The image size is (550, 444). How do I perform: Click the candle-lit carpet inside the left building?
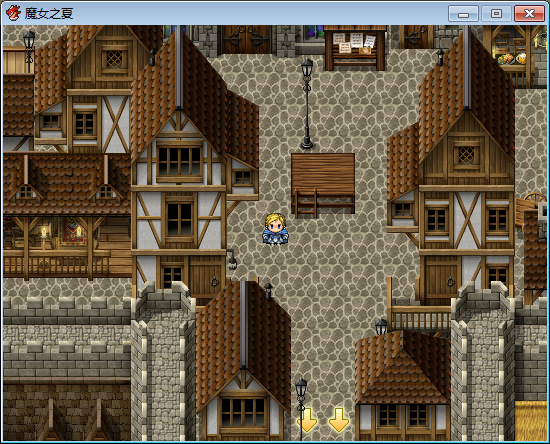(72, 231)
